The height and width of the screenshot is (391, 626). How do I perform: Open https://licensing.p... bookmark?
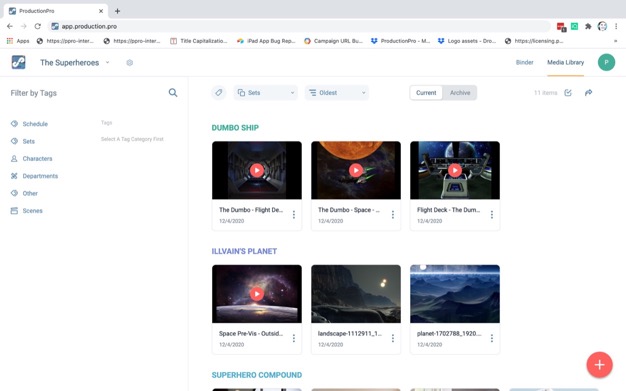[x=534, y=41]
